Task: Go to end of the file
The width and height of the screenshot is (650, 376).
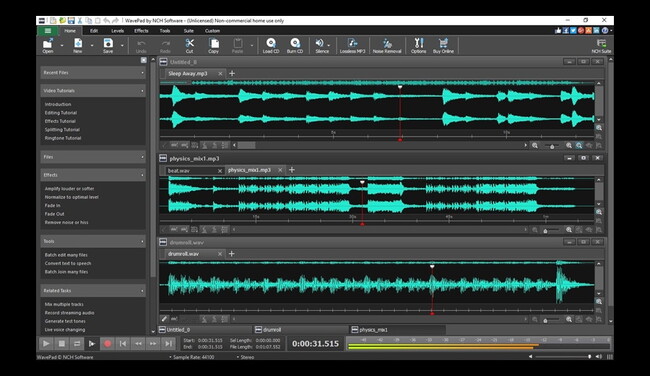Action: click(x=168, y=343)
